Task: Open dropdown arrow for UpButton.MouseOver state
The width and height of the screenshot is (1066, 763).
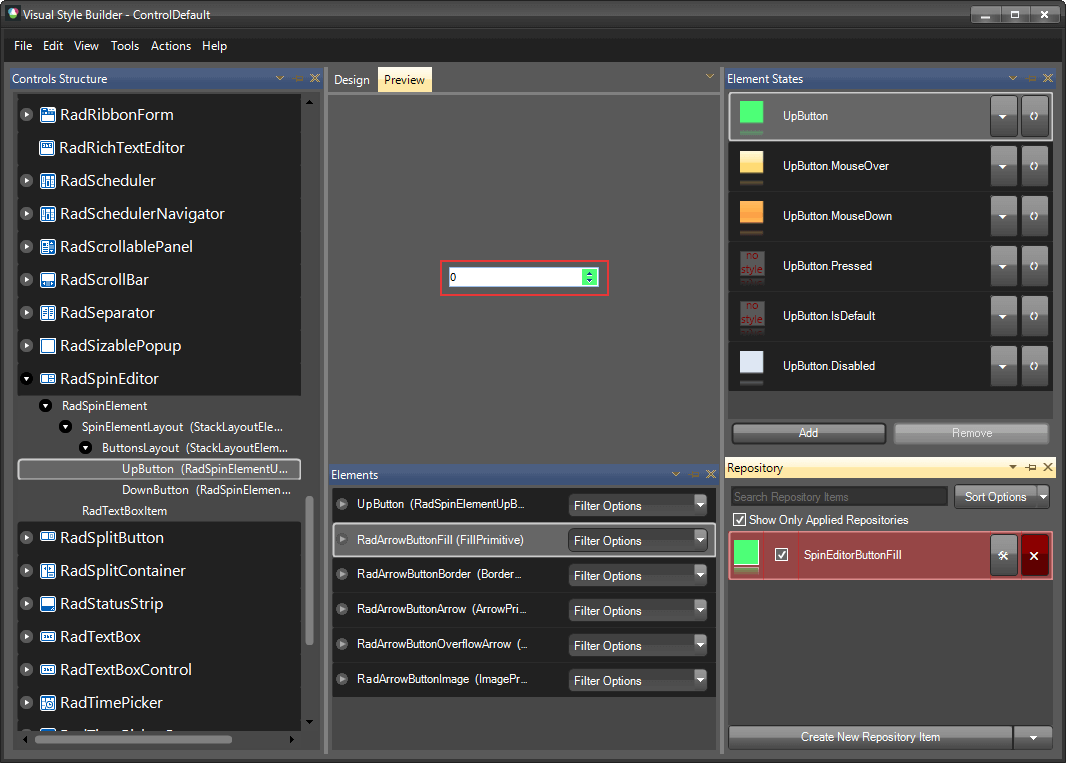Action: coord(1003,166)
